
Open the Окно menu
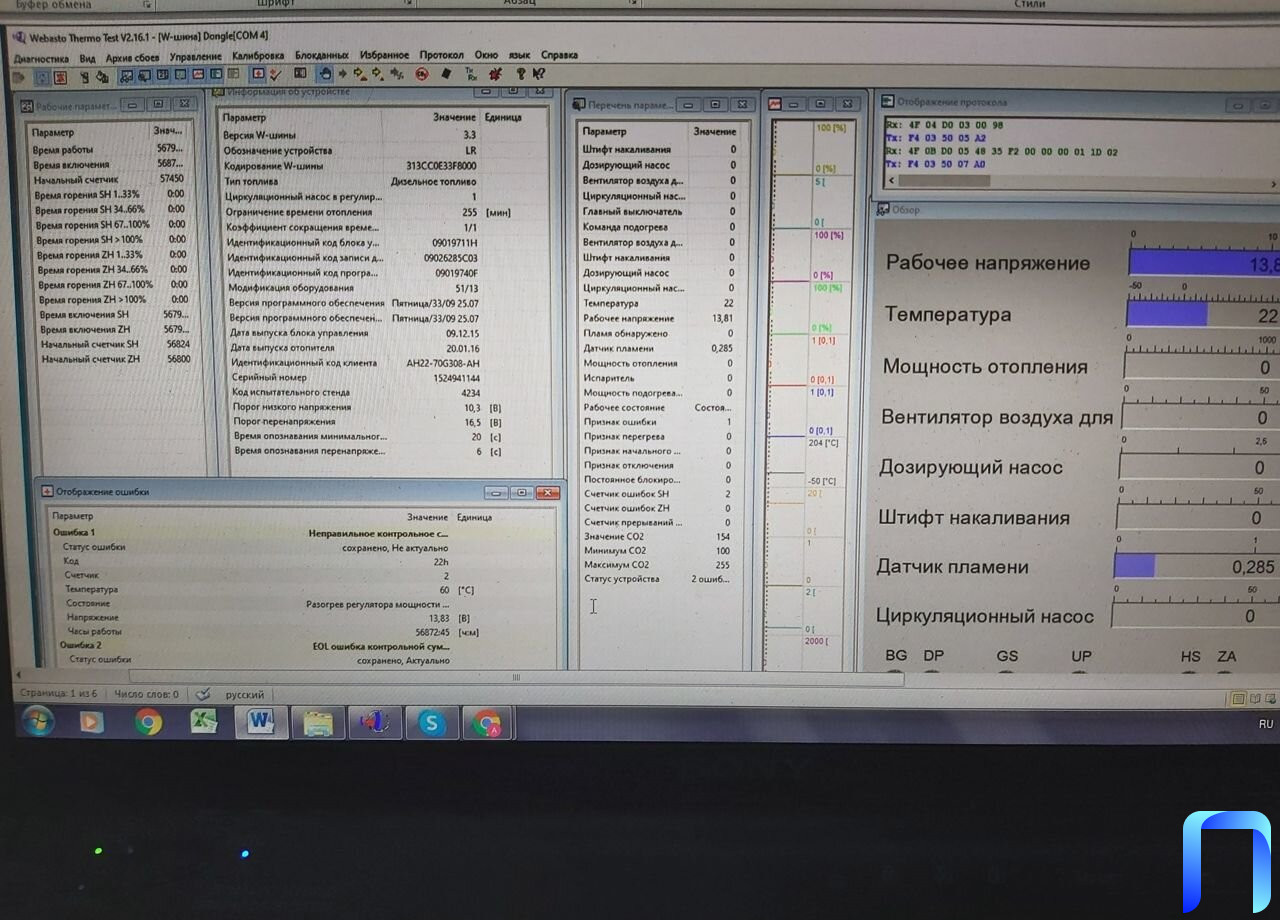click(x=486, y=55)
